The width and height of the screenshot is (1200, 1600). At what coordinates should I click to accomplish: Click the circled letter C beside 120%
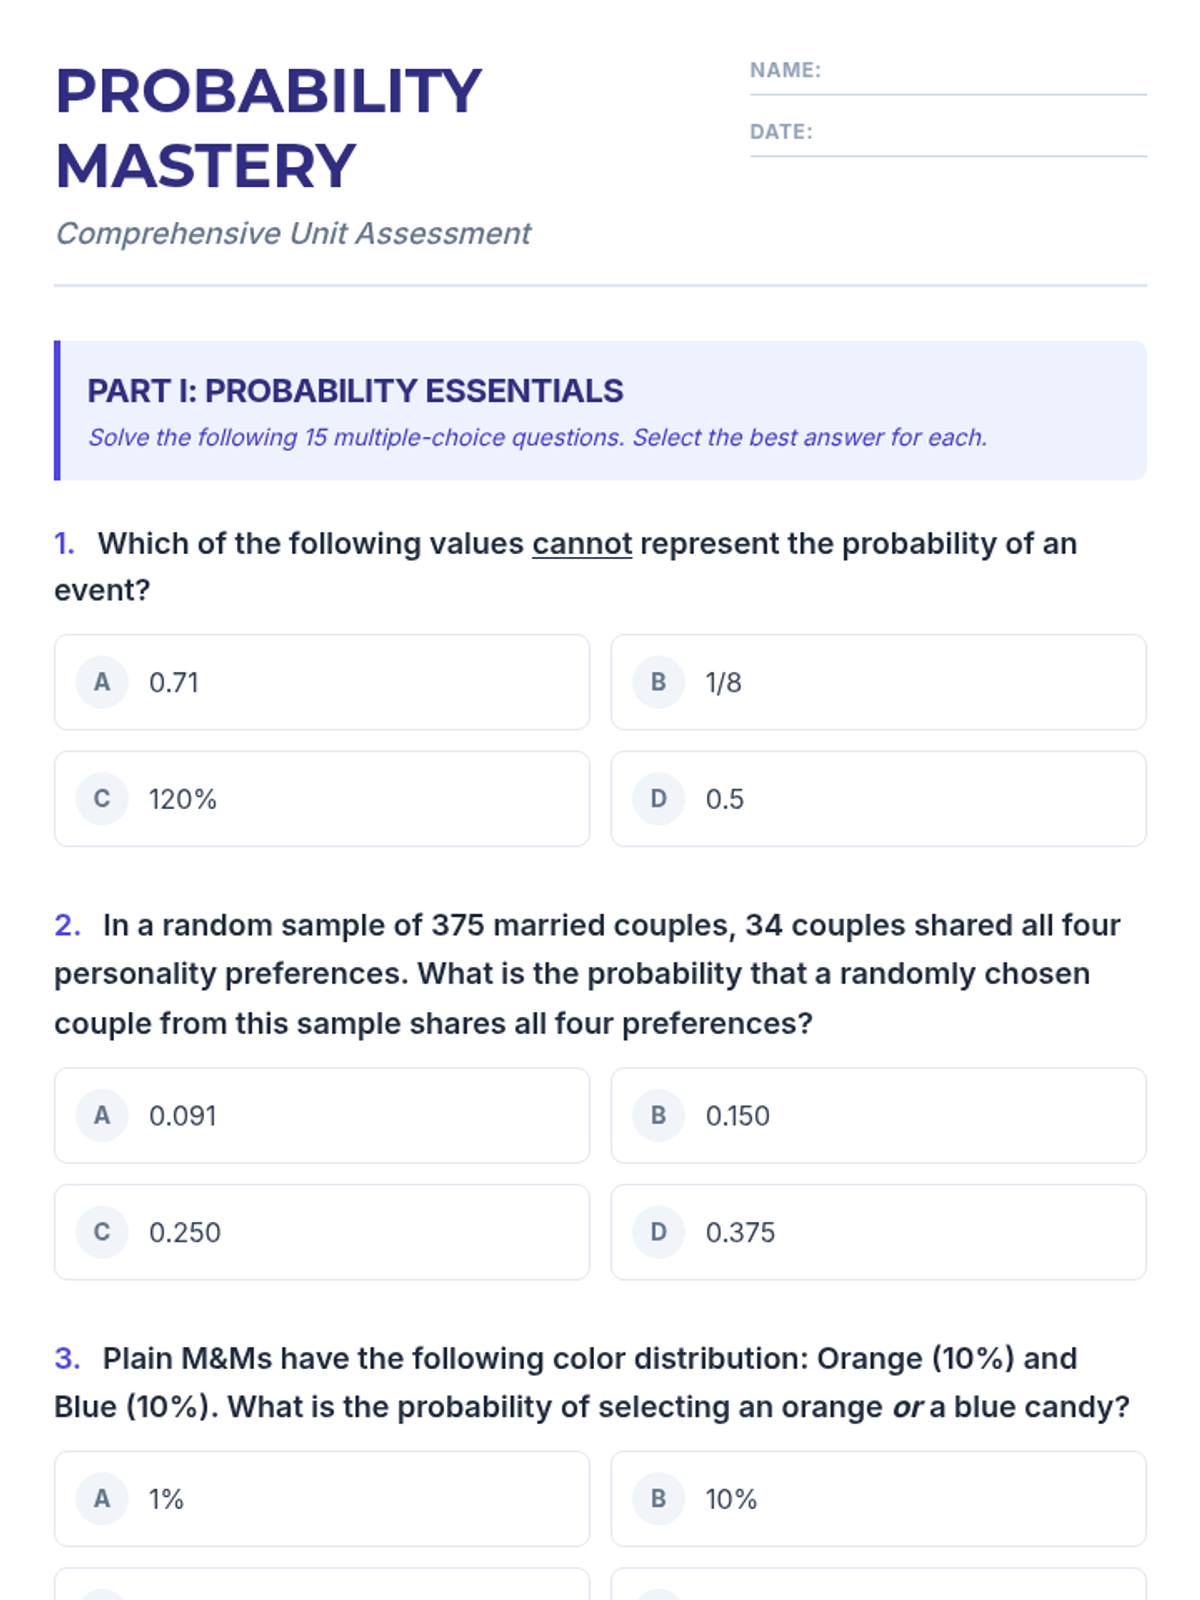coord(102,799)
